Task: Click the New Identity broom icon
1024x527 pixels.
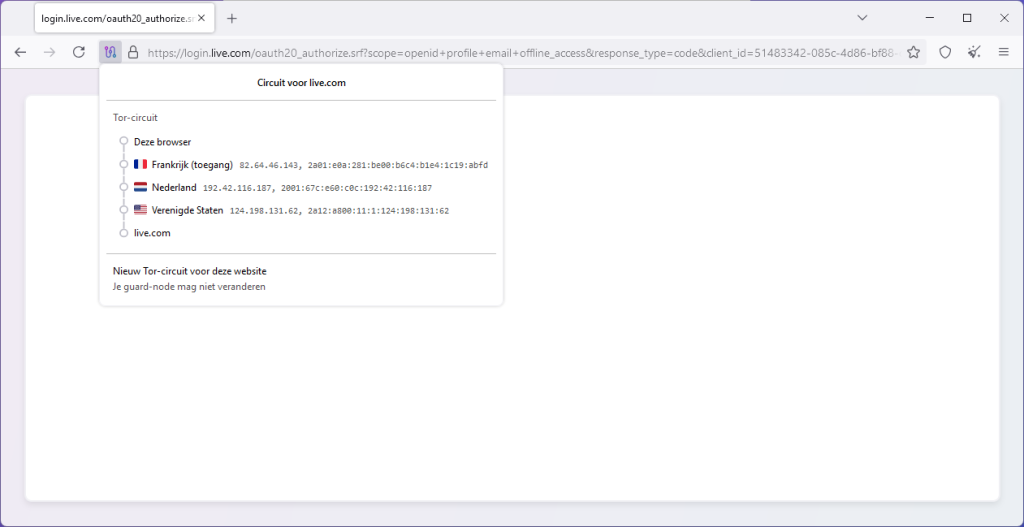Action: coord(974,52)
